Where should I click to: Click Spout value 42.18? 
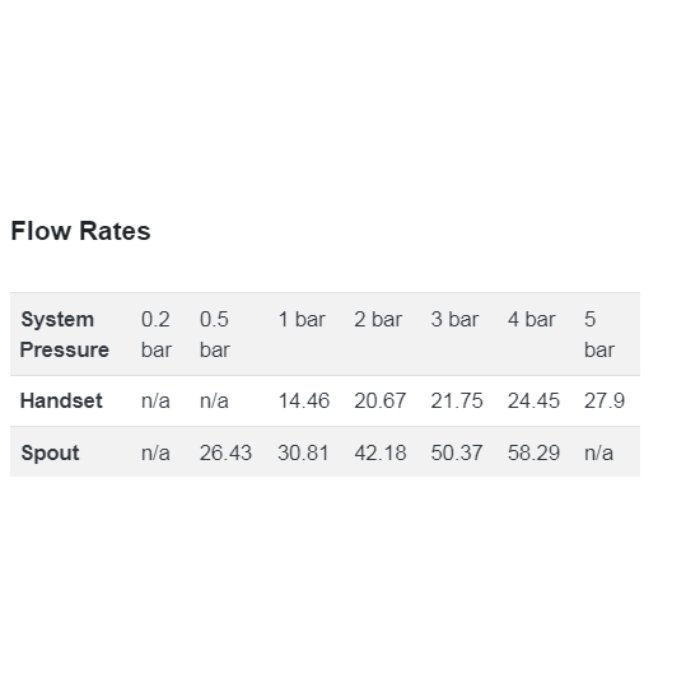(380, 453)
